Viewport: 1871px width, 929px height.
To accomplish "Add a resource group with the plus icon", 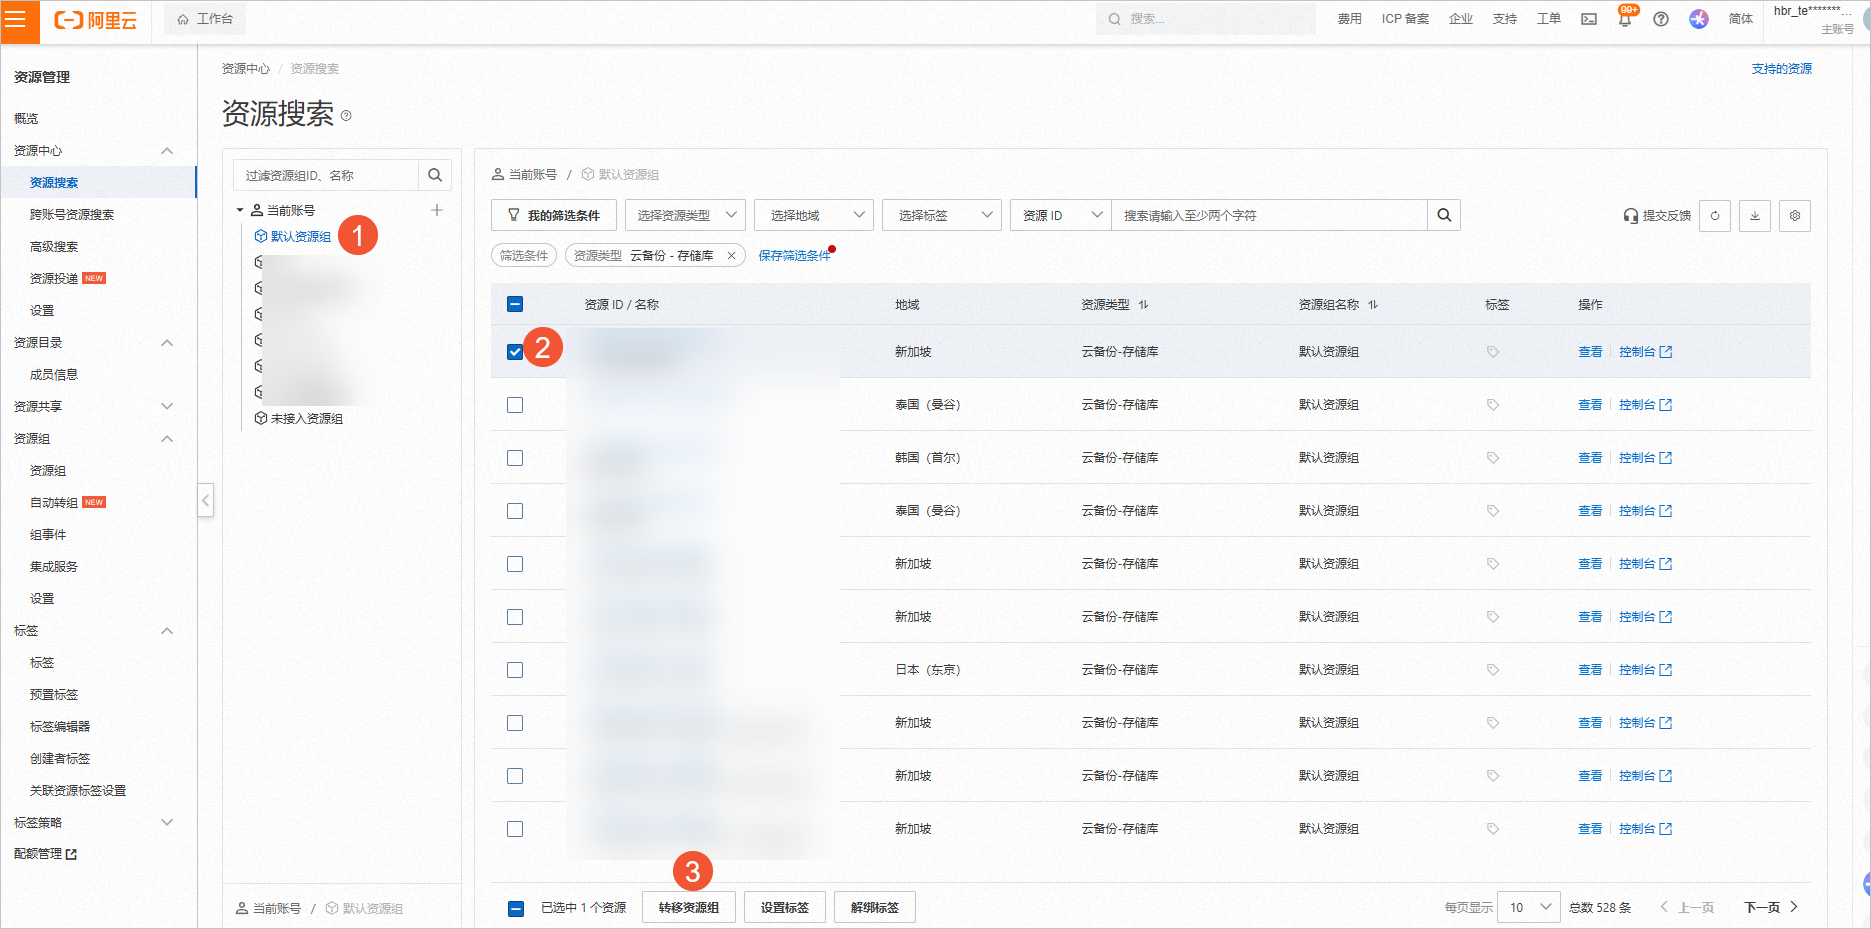I will click(437, 210).
